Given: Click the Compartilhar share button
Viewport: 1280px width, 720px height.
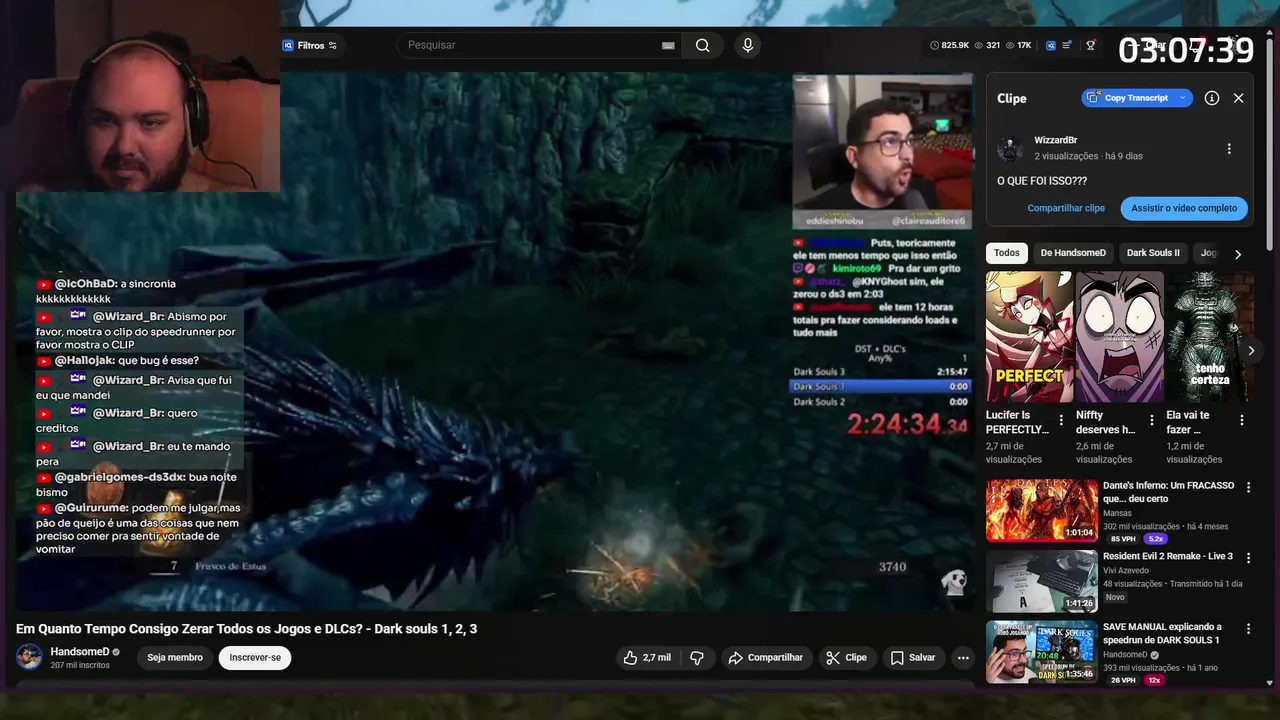Looking at the screenshot, I should [766, 658].
